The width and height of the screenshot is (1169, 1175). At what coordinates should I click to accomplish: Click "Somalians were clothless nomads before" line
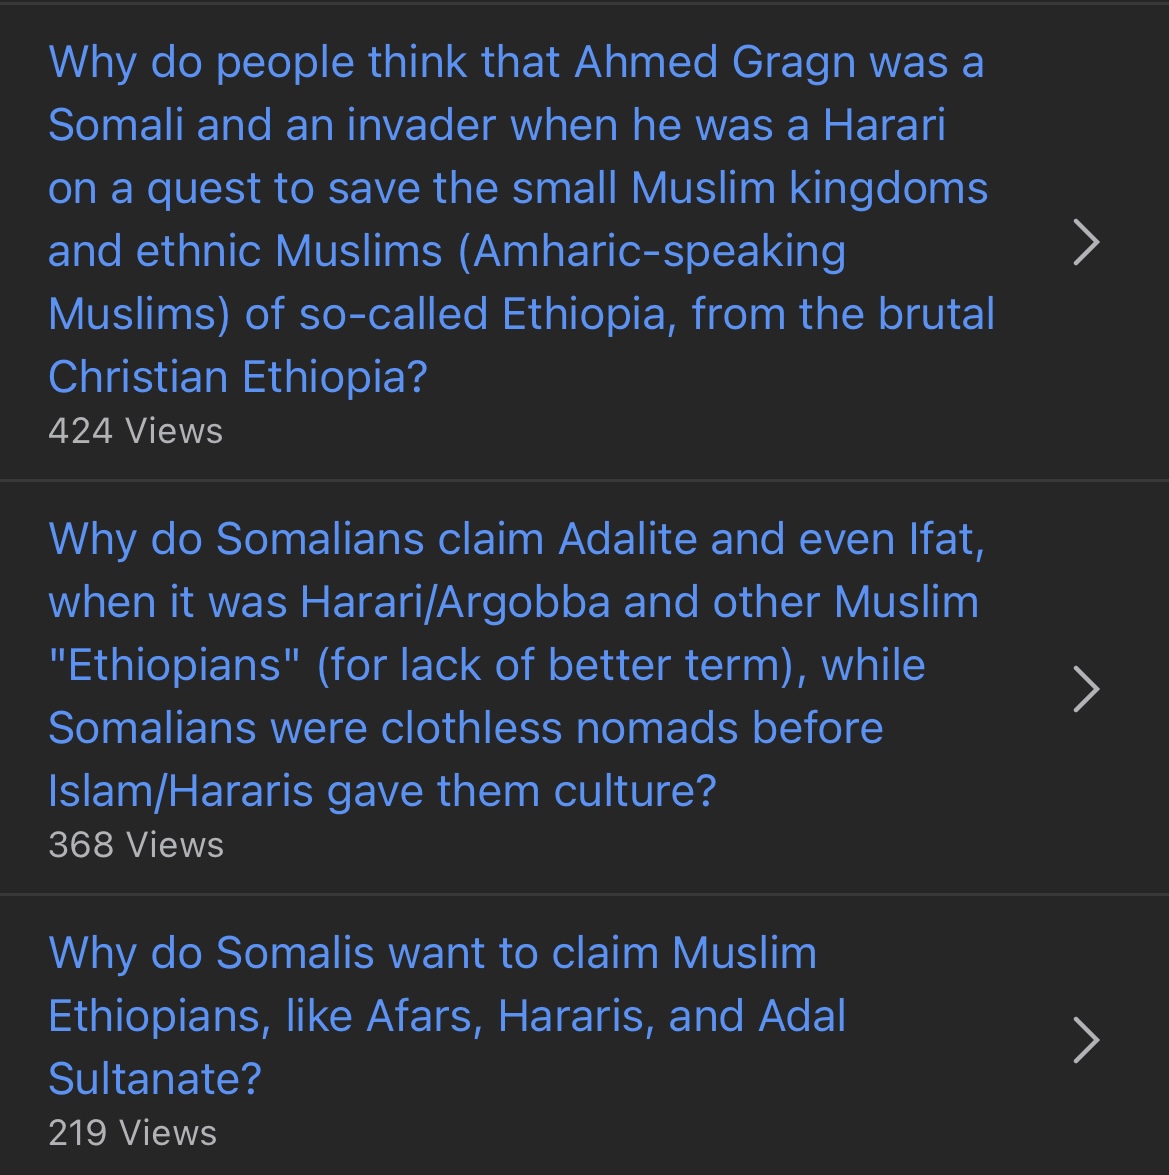pyautogui.click(x=465, y=728)
